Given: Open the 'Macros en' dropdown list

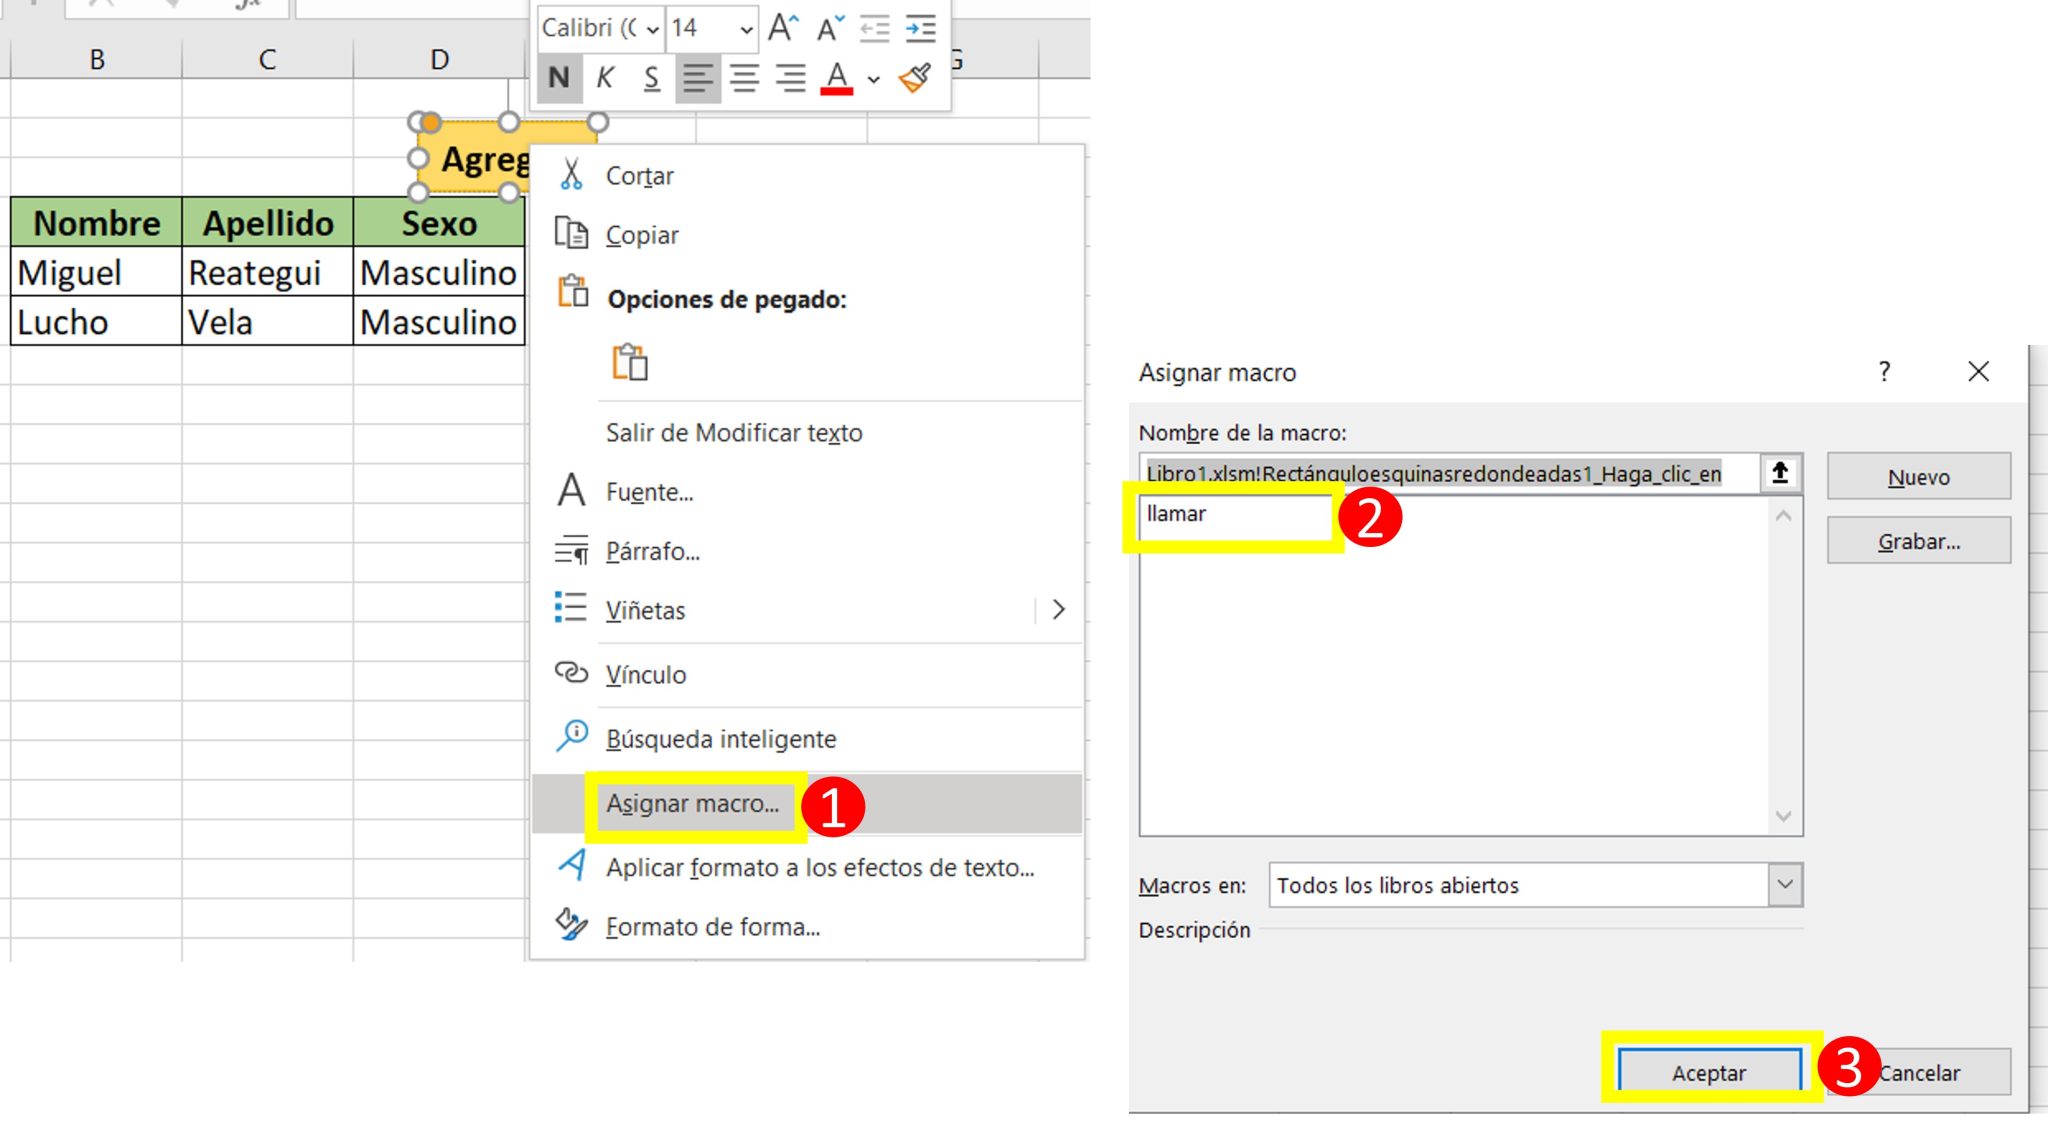Looking at the screenshot, I should pos(1784,884).
